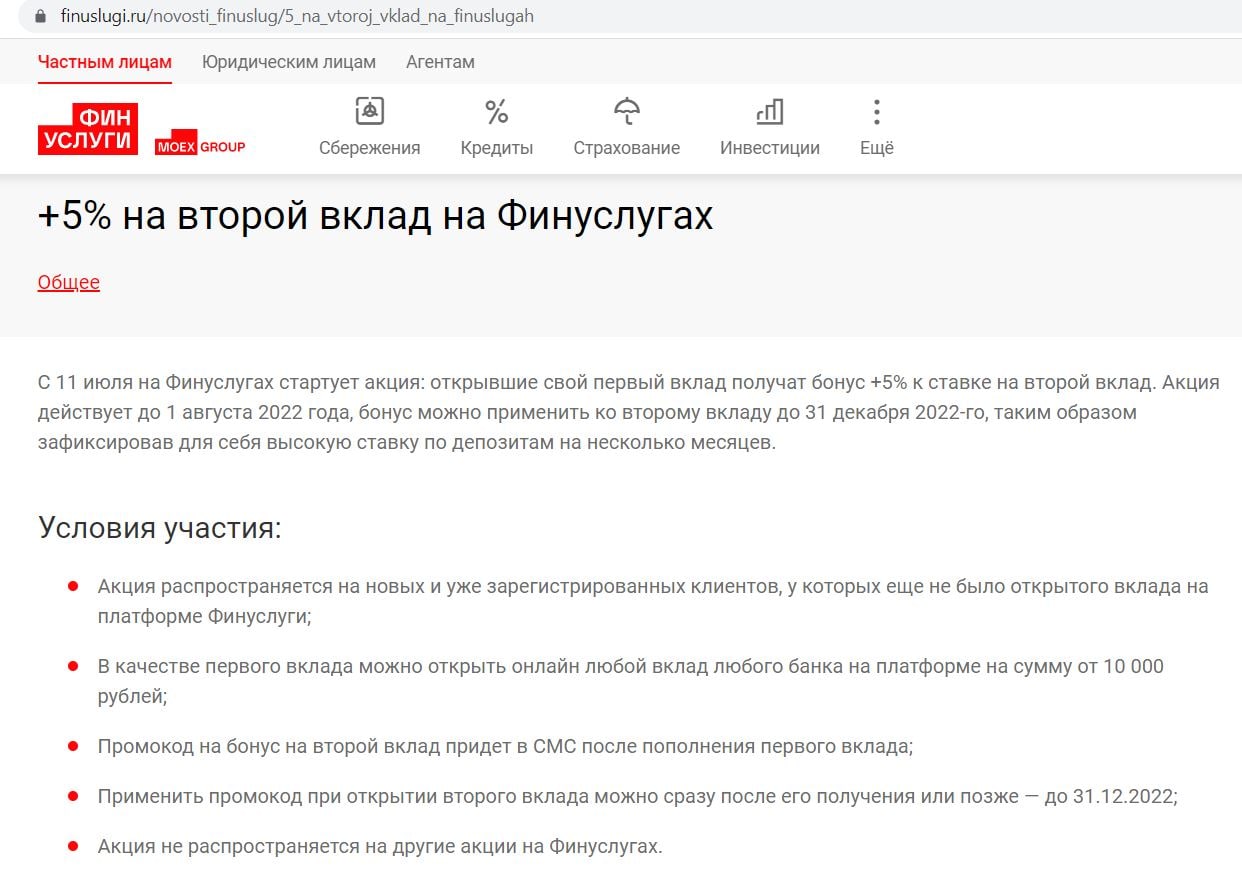Click the MOEX Group logo

(x=200, y=146)
